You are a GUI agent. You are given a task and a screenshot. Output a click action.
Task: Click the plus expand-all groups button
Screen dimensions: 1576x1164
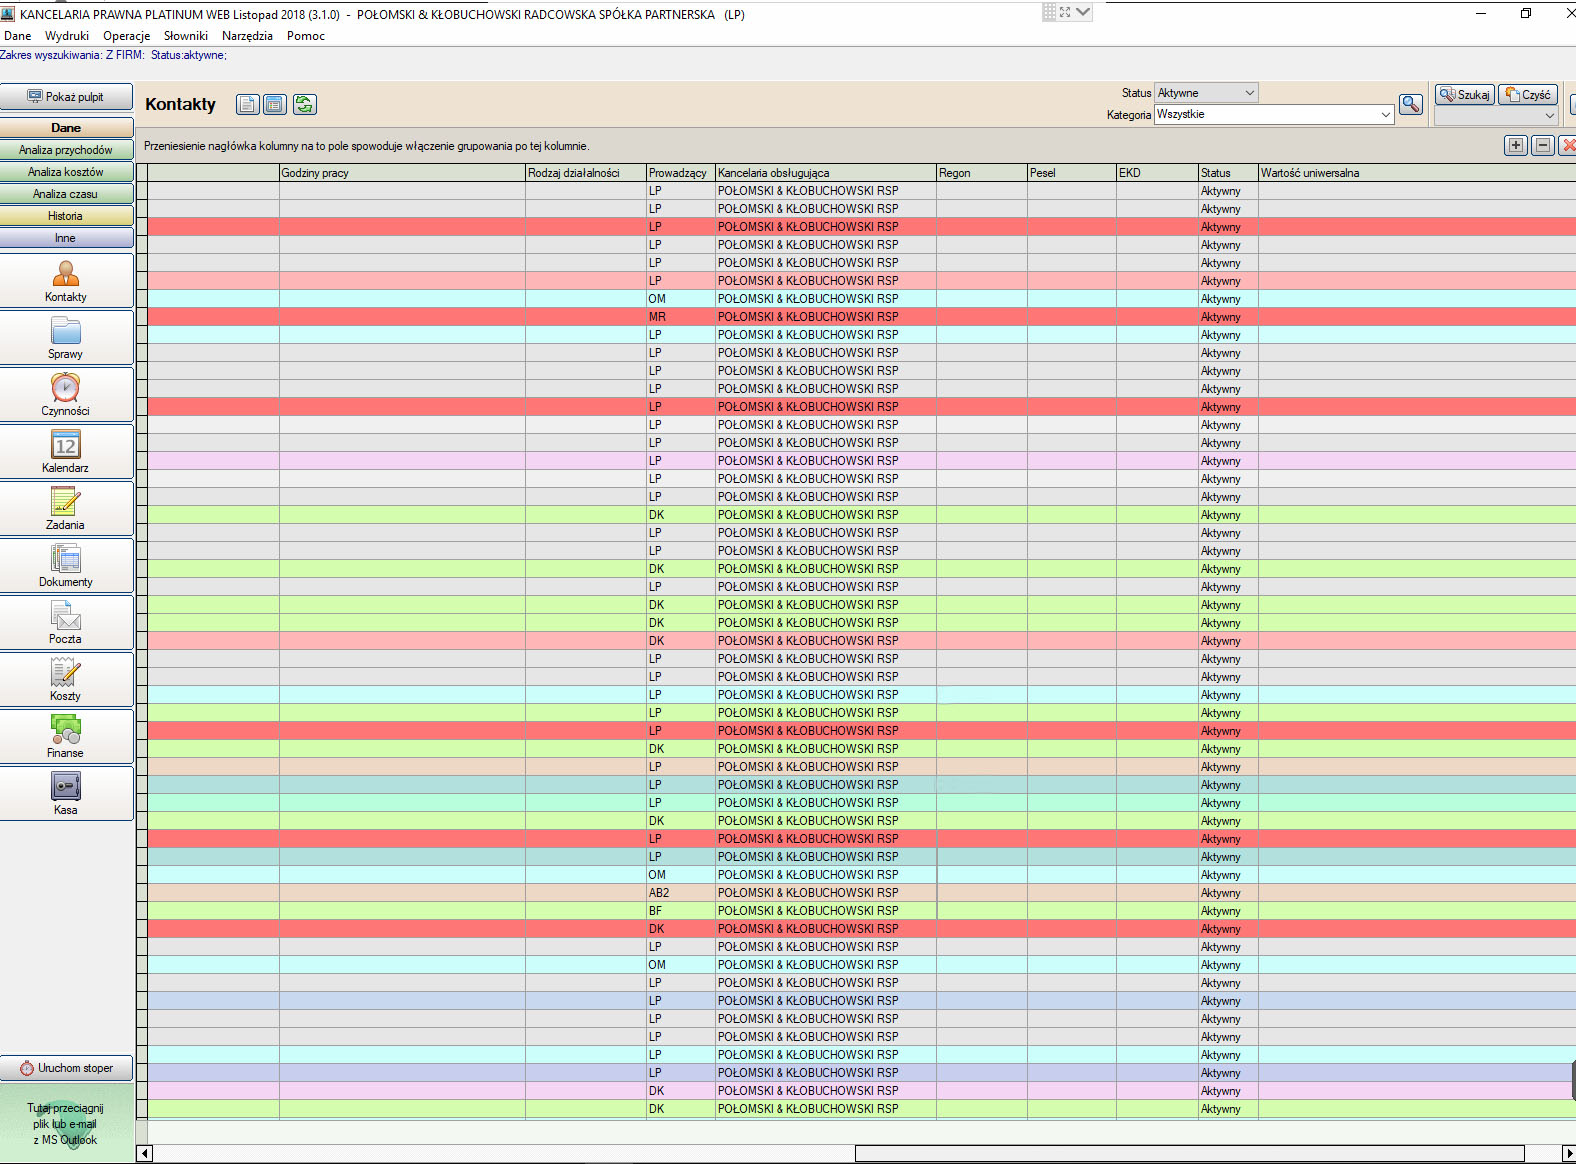[x=1515, y=145]
